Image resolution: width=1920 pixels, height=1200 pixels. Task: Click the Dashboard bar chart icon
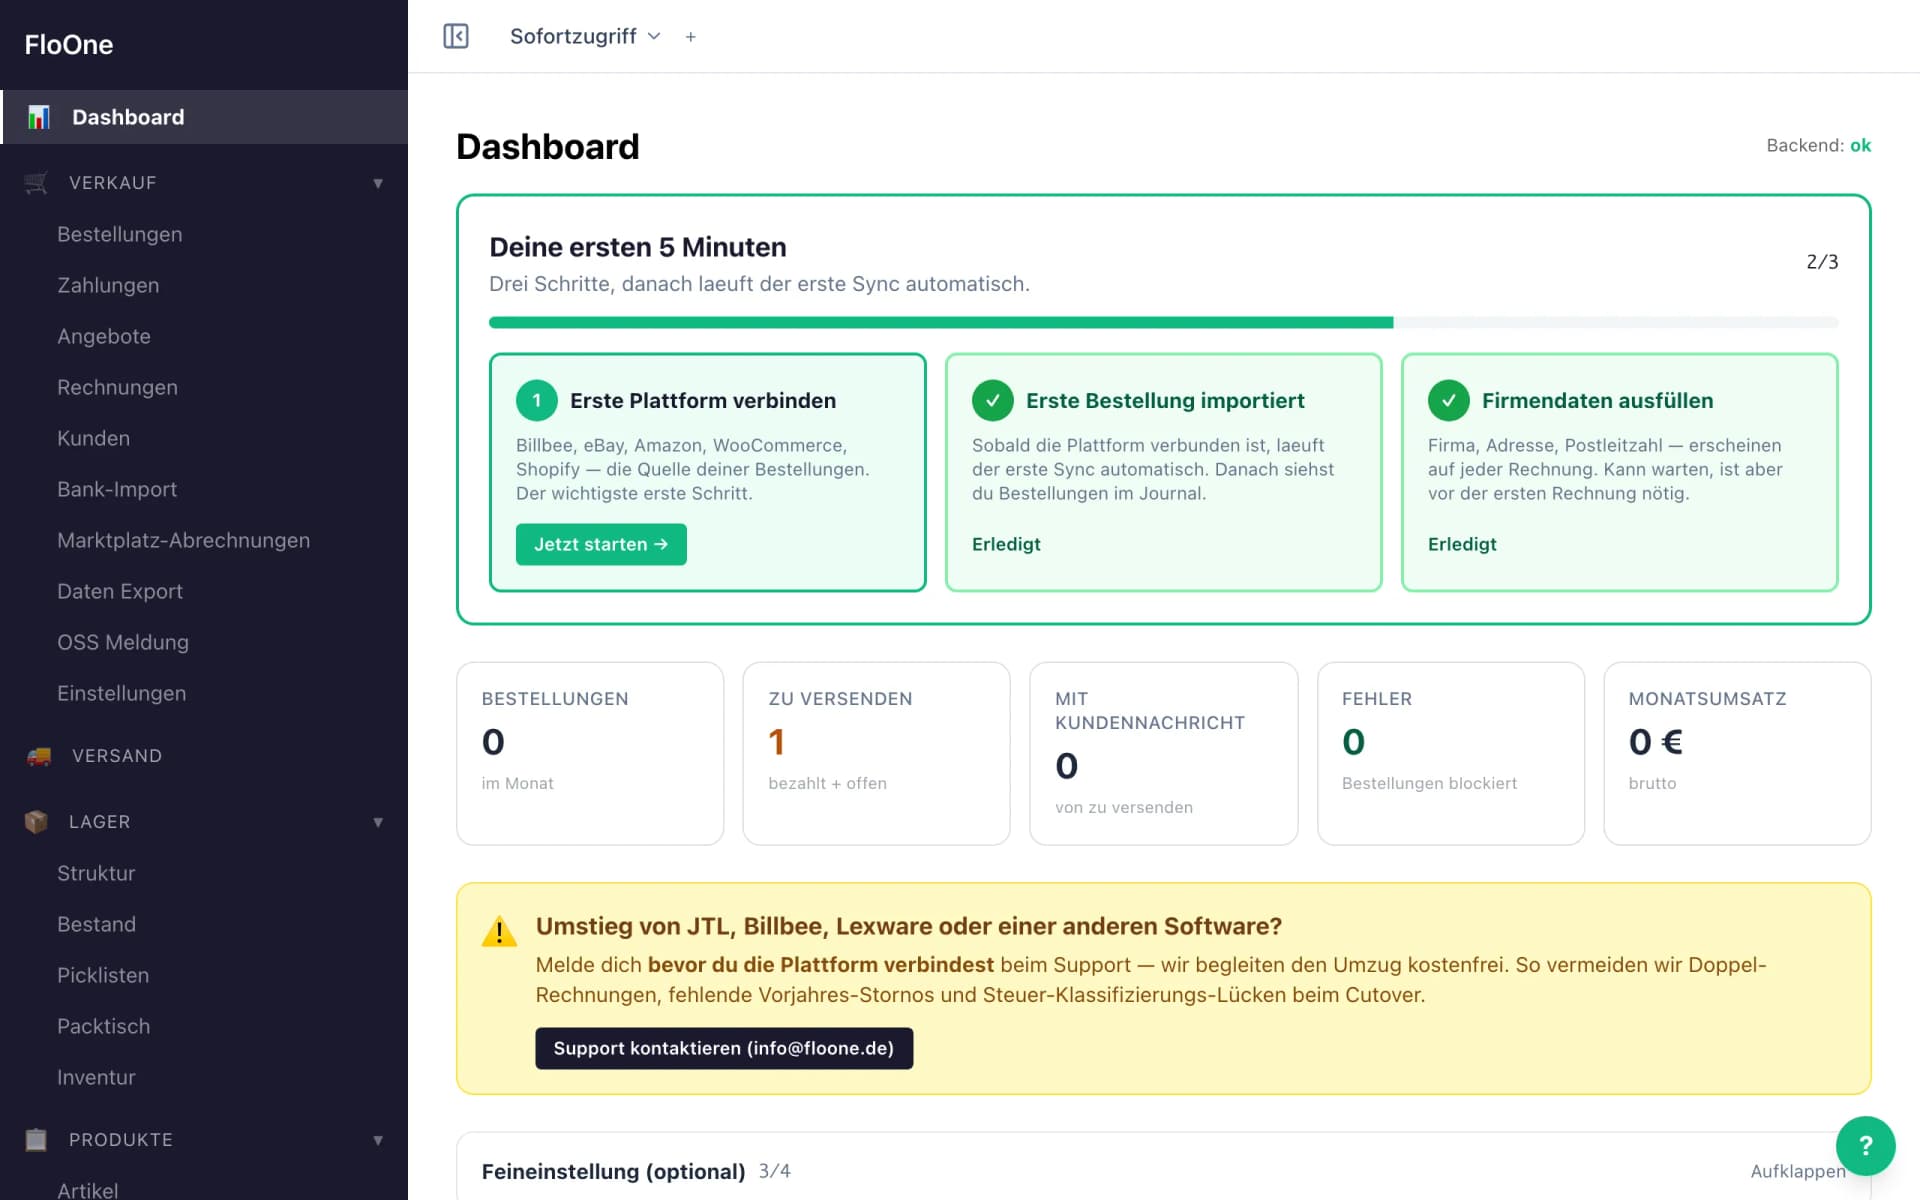click(x=38, y=117)
